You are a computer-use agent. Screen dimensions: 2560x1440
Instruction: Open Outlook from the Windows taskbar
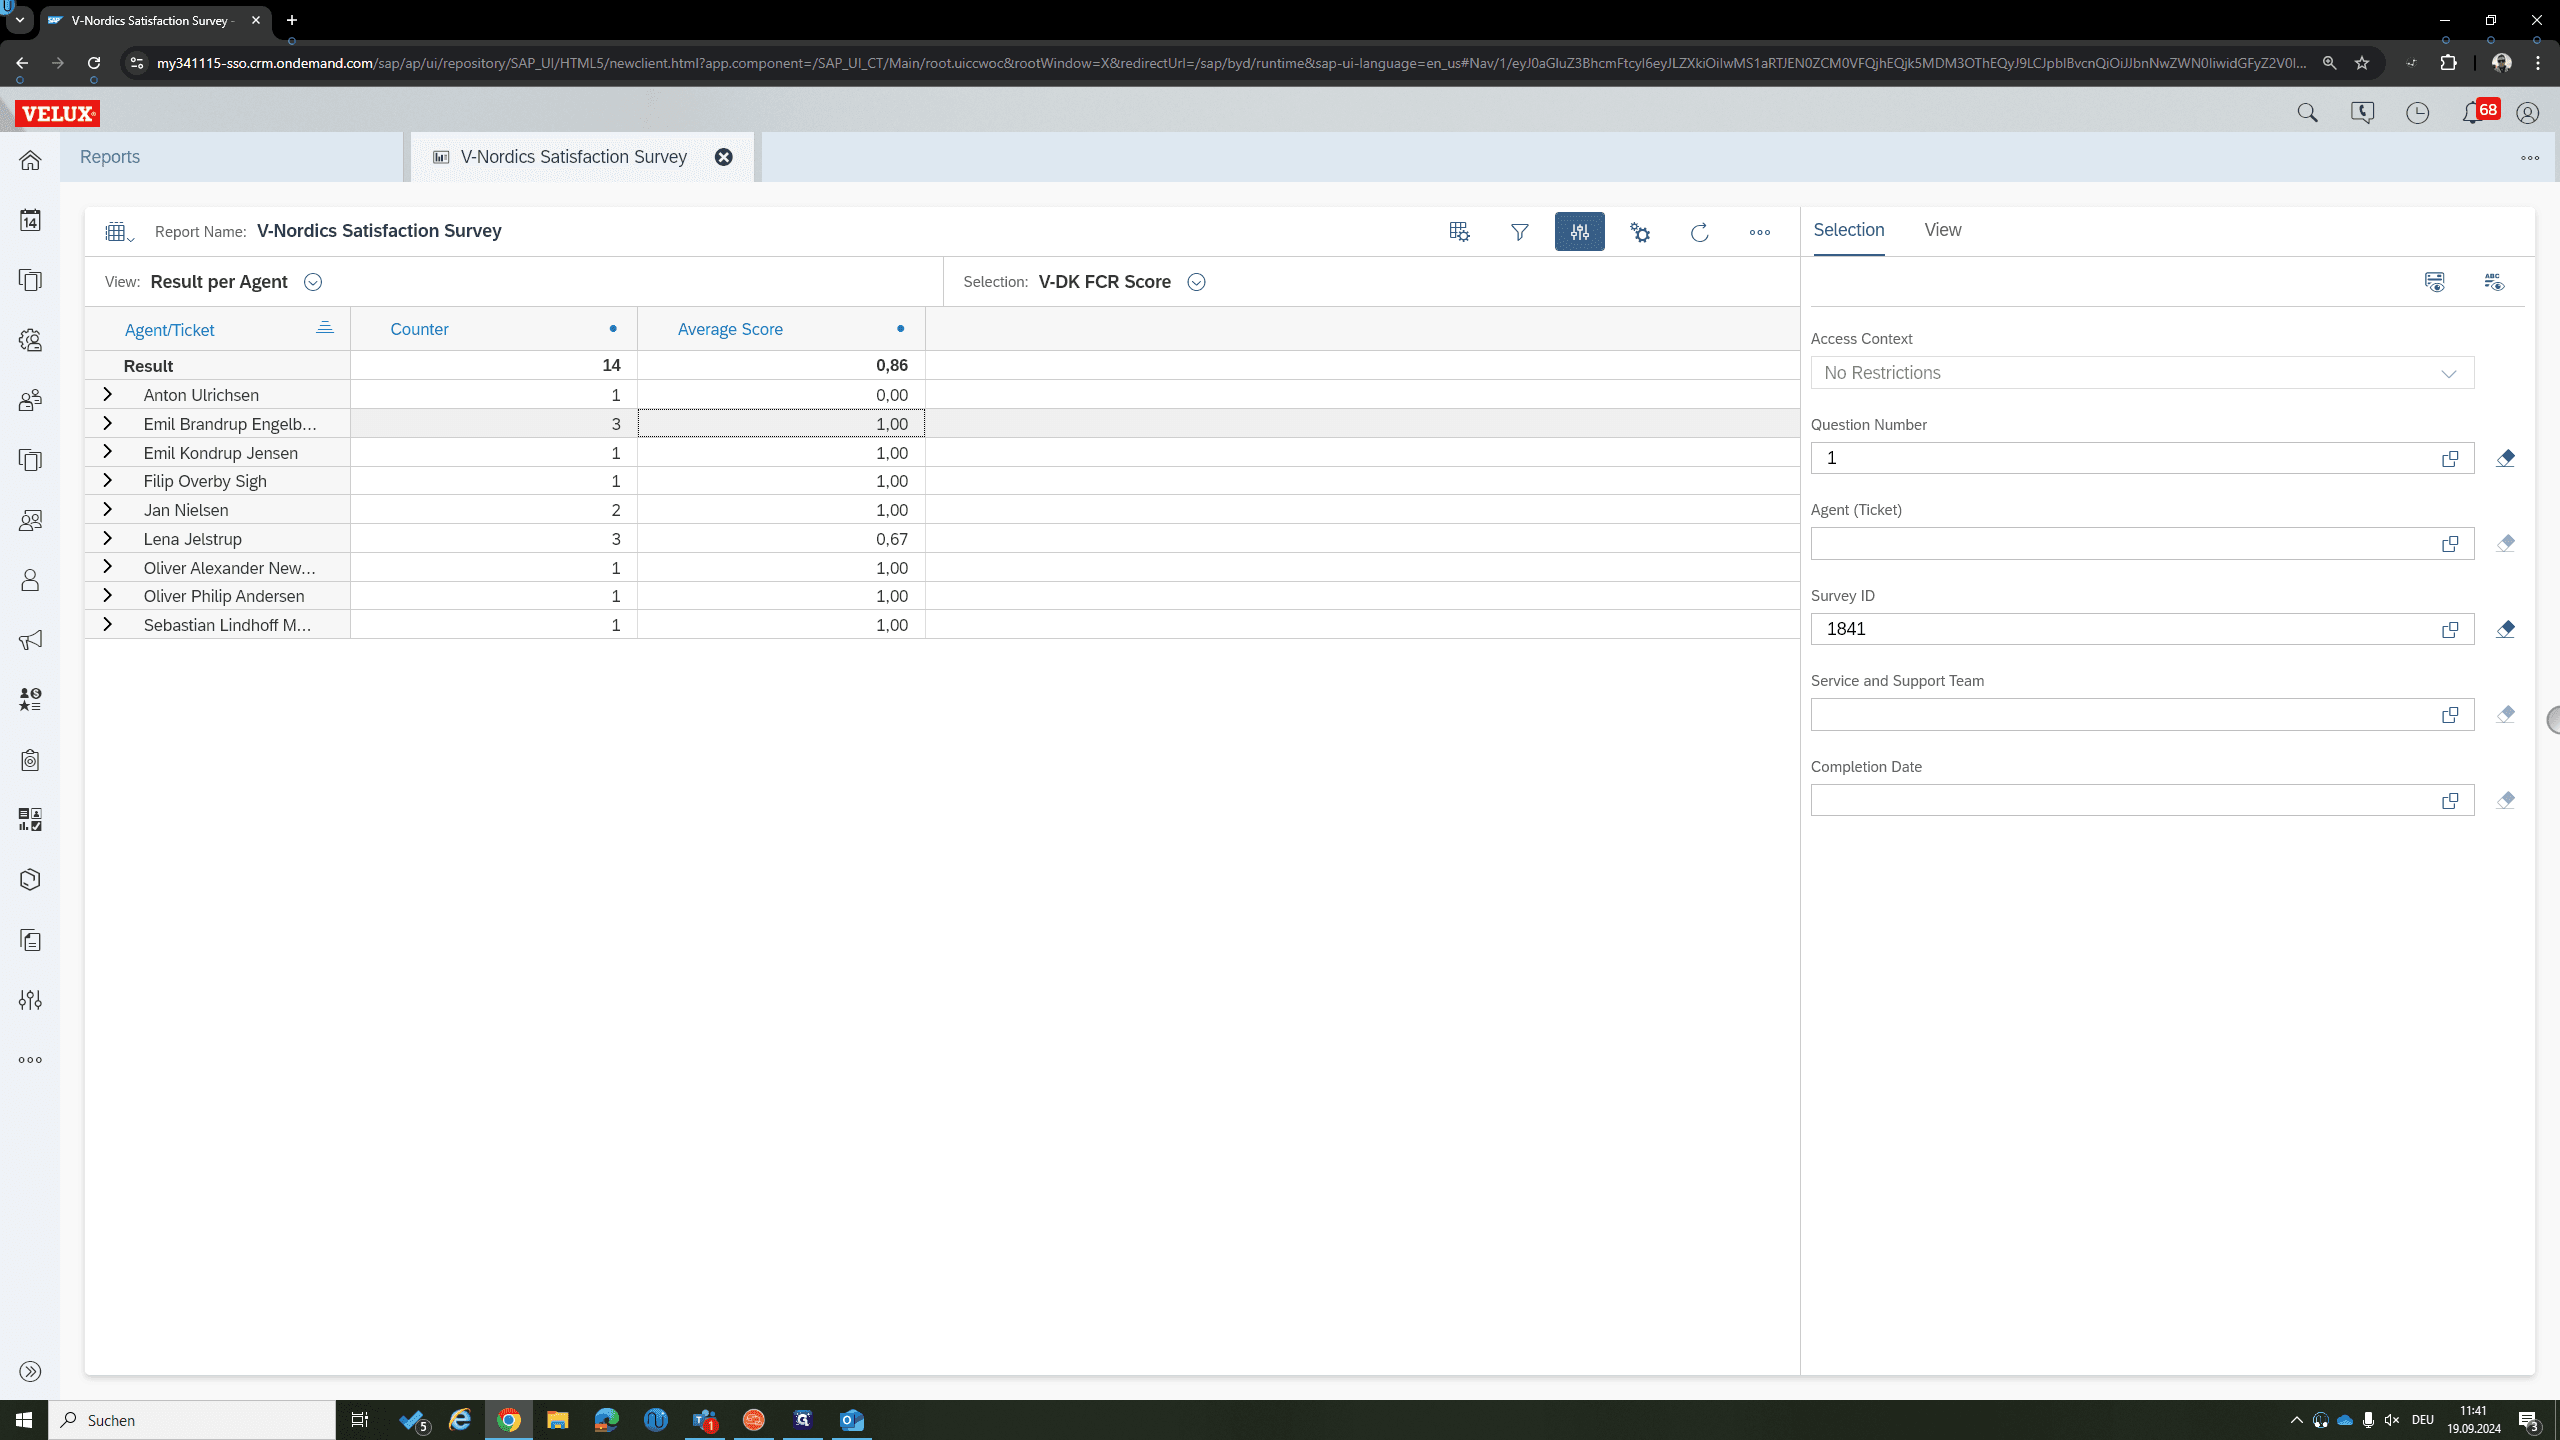click(852, 1420)
